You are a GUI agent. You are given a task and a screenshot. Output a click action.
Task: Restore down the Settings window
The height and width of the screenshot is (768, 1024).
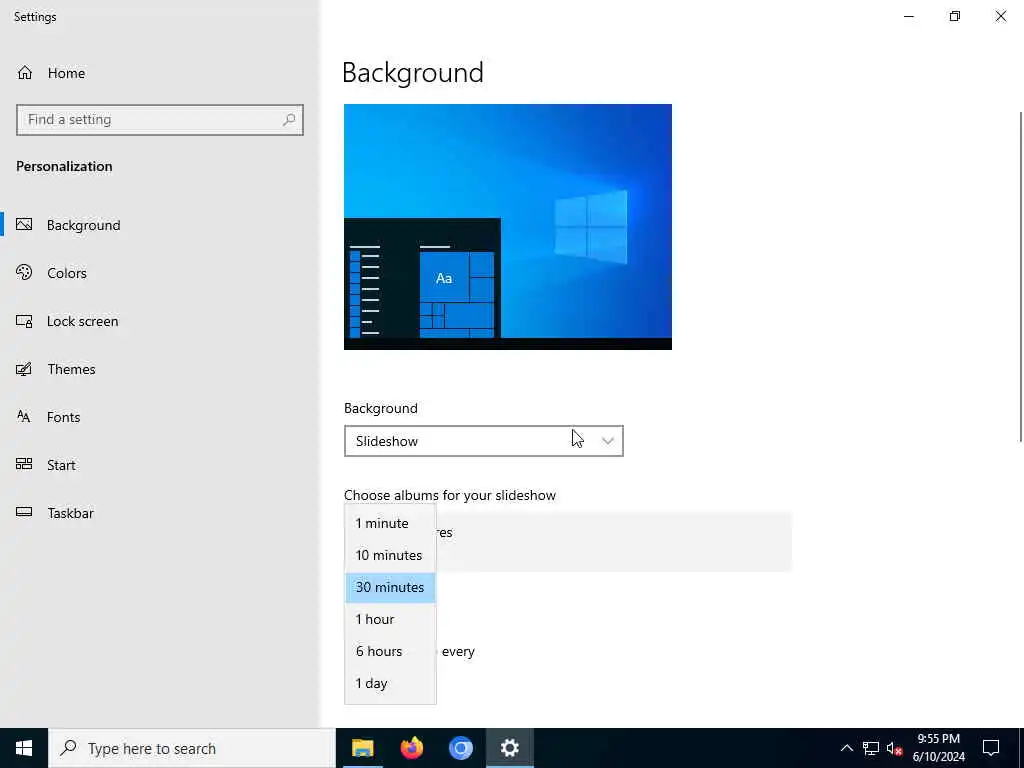pyautogui.click(x=955, y=16)
